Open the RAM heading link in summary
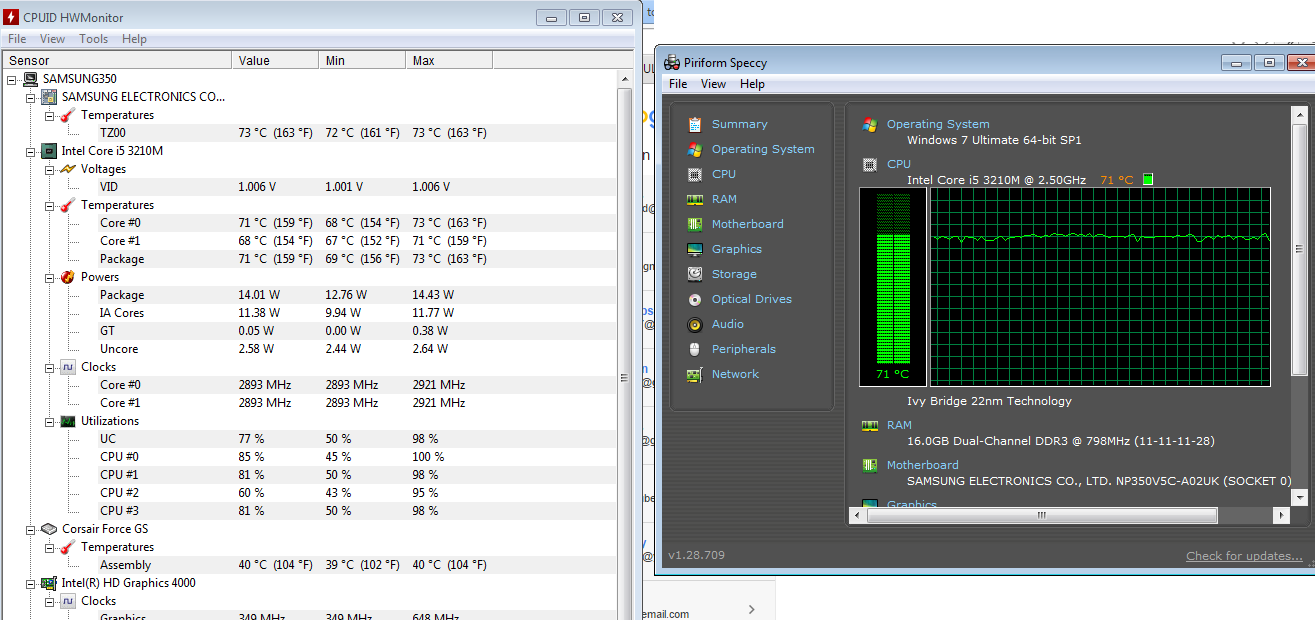Viewport: 1315px width, 620px height. [x=899, y=425]
